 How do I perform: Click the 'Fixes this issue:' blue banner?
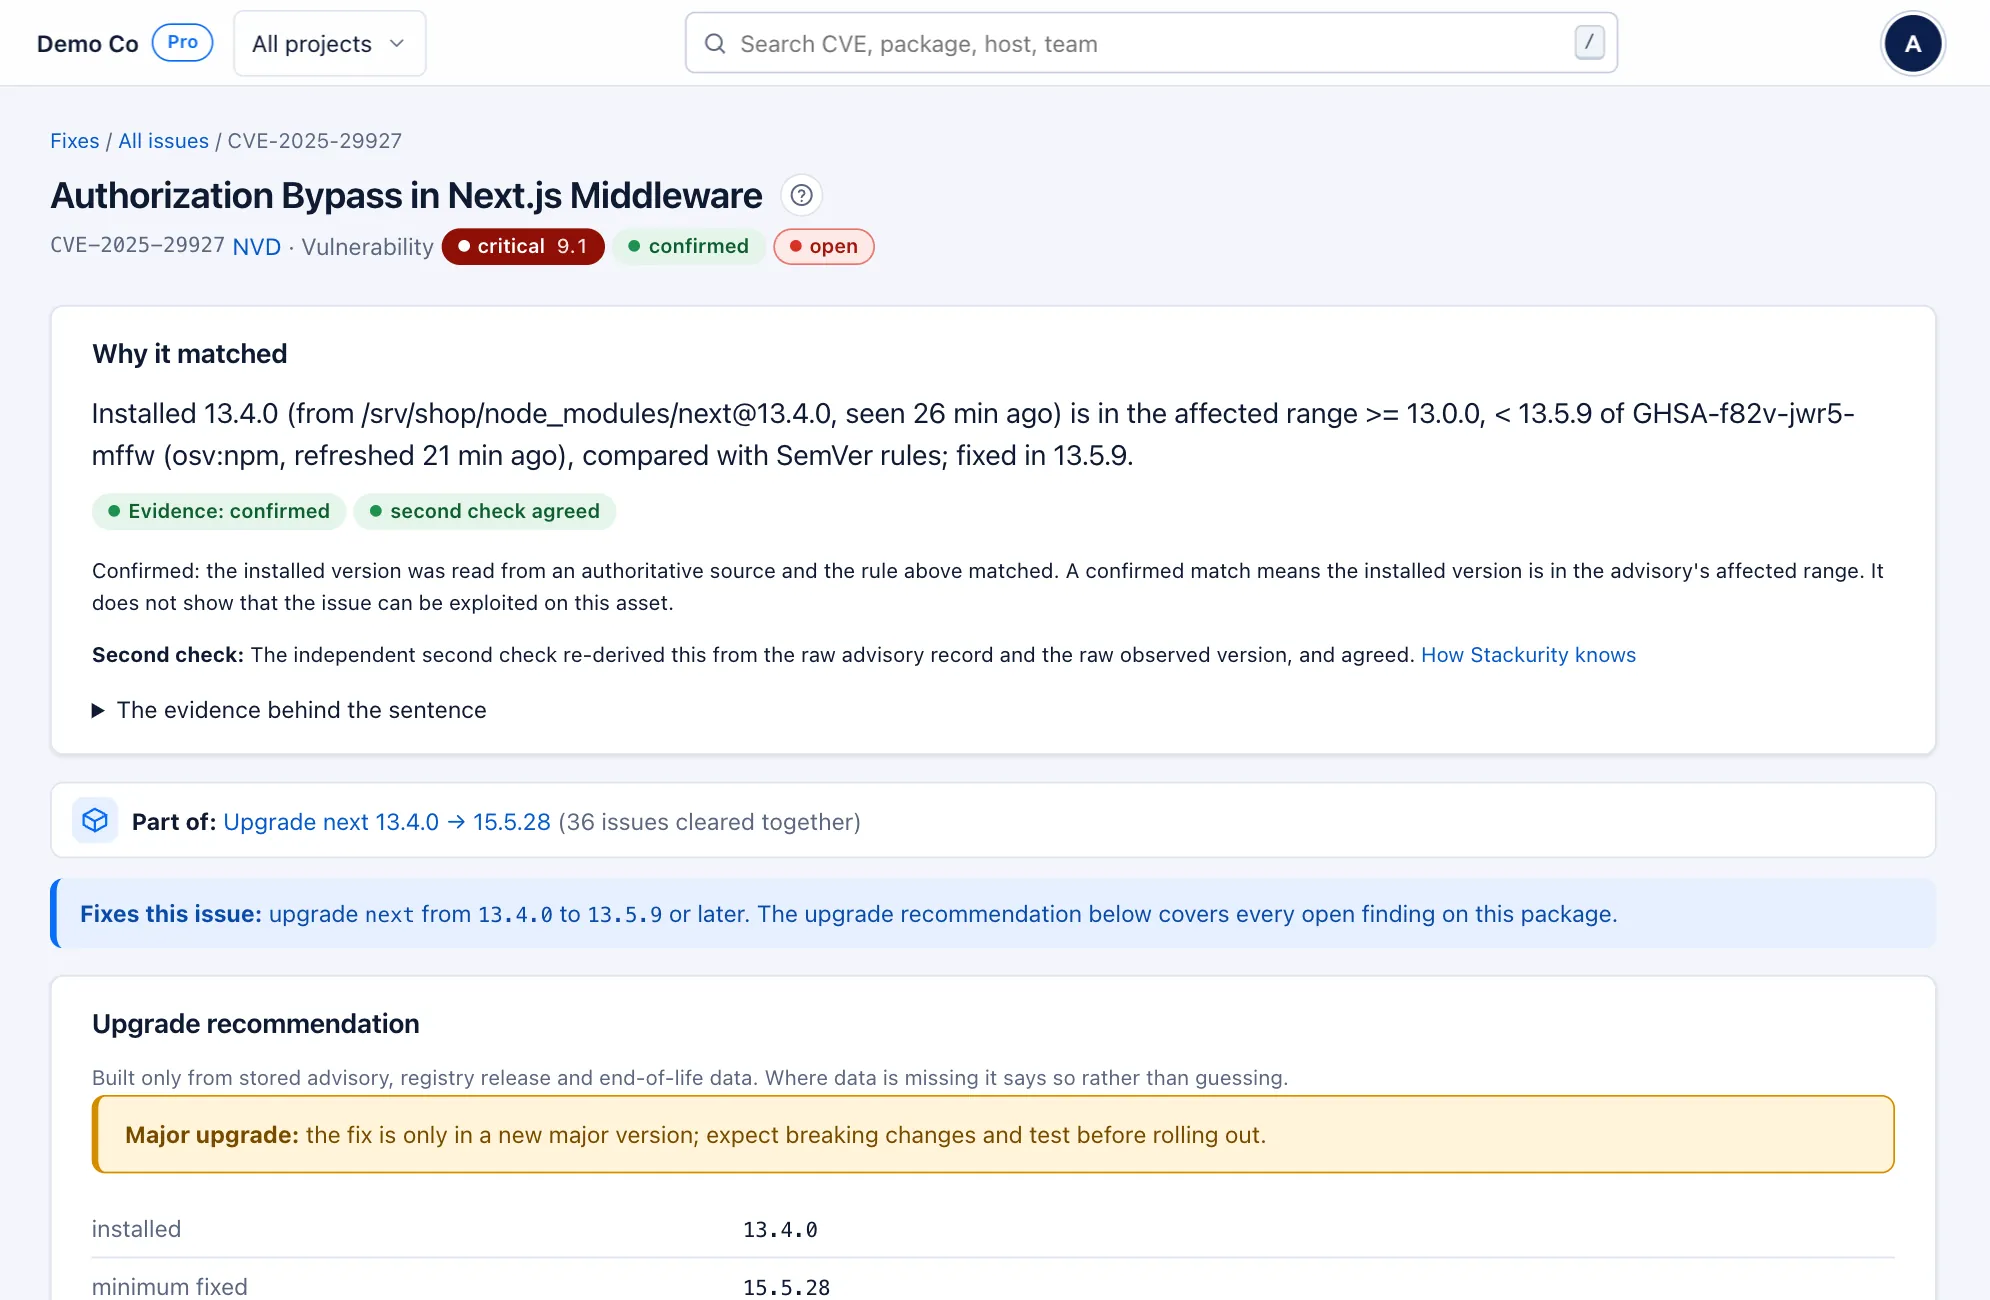tap(993, 914)
